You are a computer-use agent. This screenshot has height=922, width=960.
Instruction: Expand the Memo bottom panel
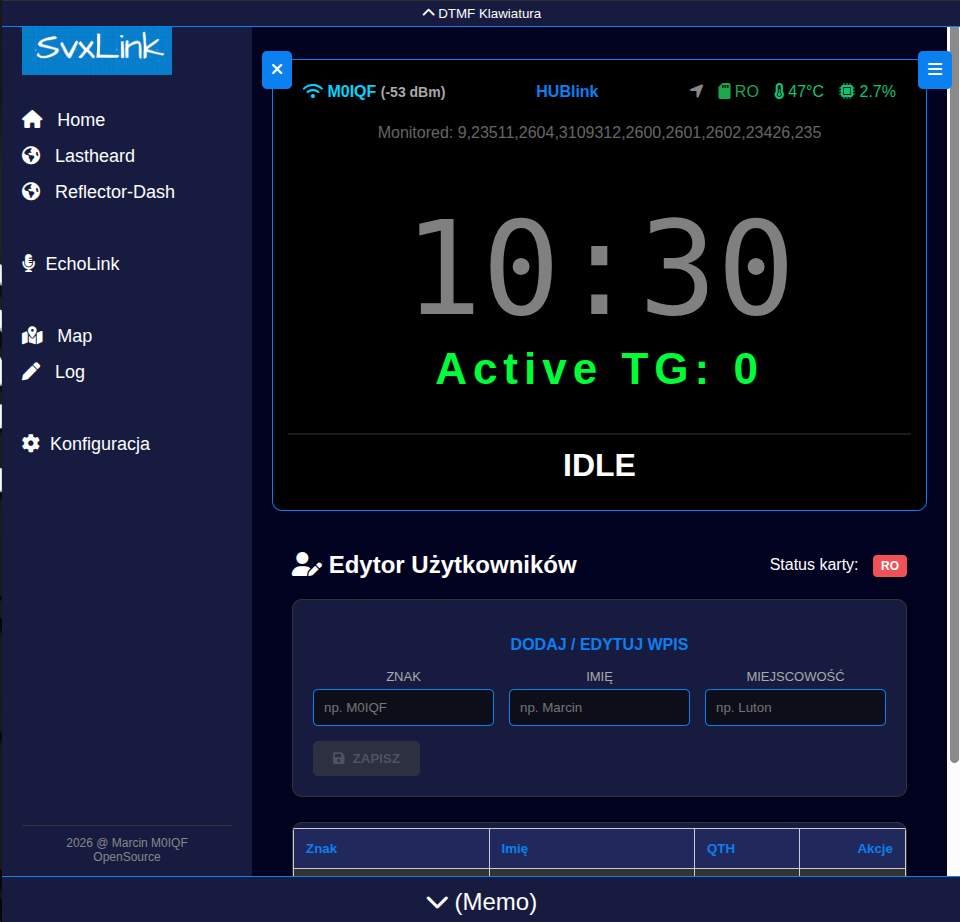(x=481, y=902)
